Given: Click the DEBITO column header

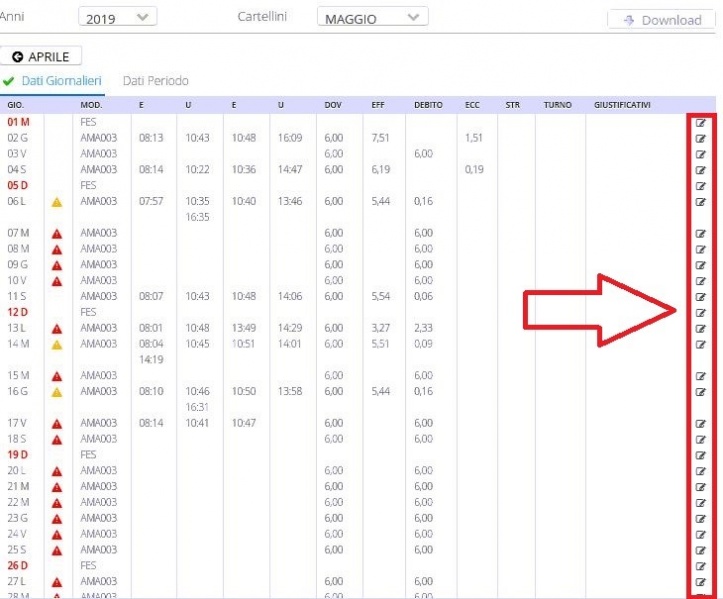Looking at the screenshot, I should (x=428, y=104).
